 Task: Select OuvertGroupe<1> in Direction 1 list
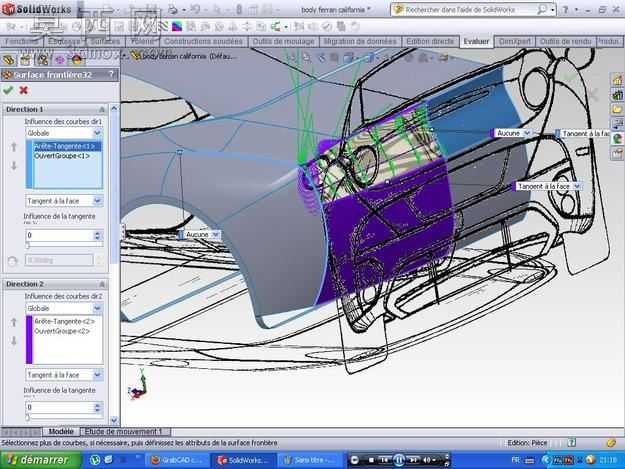[x=62, y=156]
